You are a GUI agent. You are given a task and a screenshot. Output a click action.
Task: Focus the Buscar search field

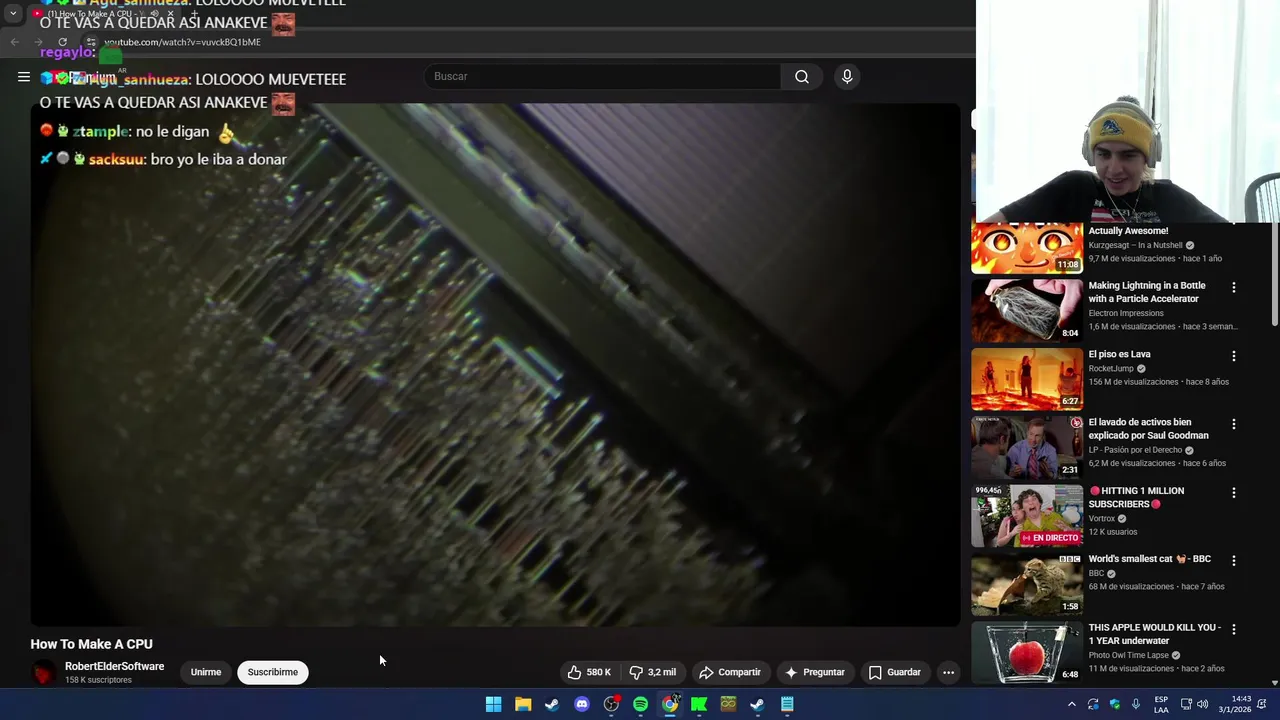point(603,77)
